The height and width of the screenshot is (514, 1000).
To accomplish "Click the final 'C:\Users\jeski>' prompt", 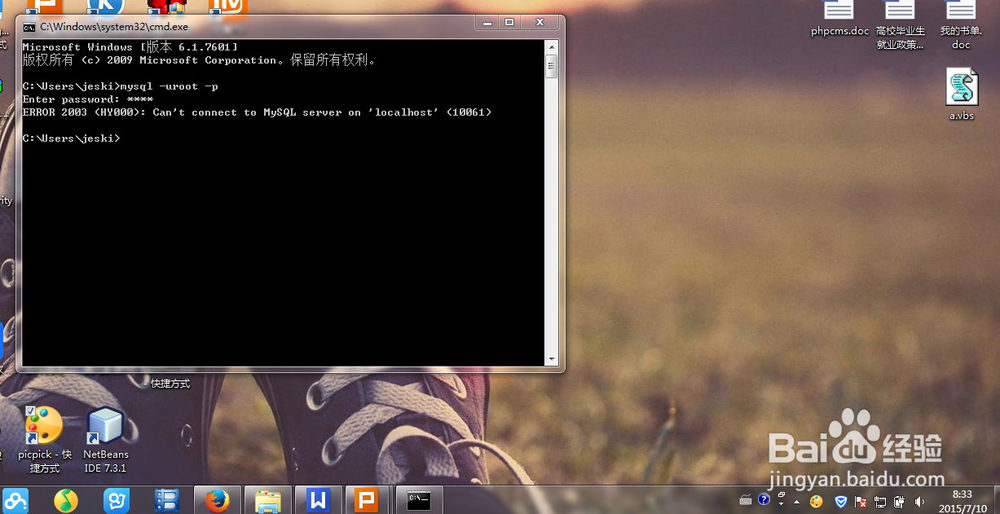I will click(x=71, y=138).
